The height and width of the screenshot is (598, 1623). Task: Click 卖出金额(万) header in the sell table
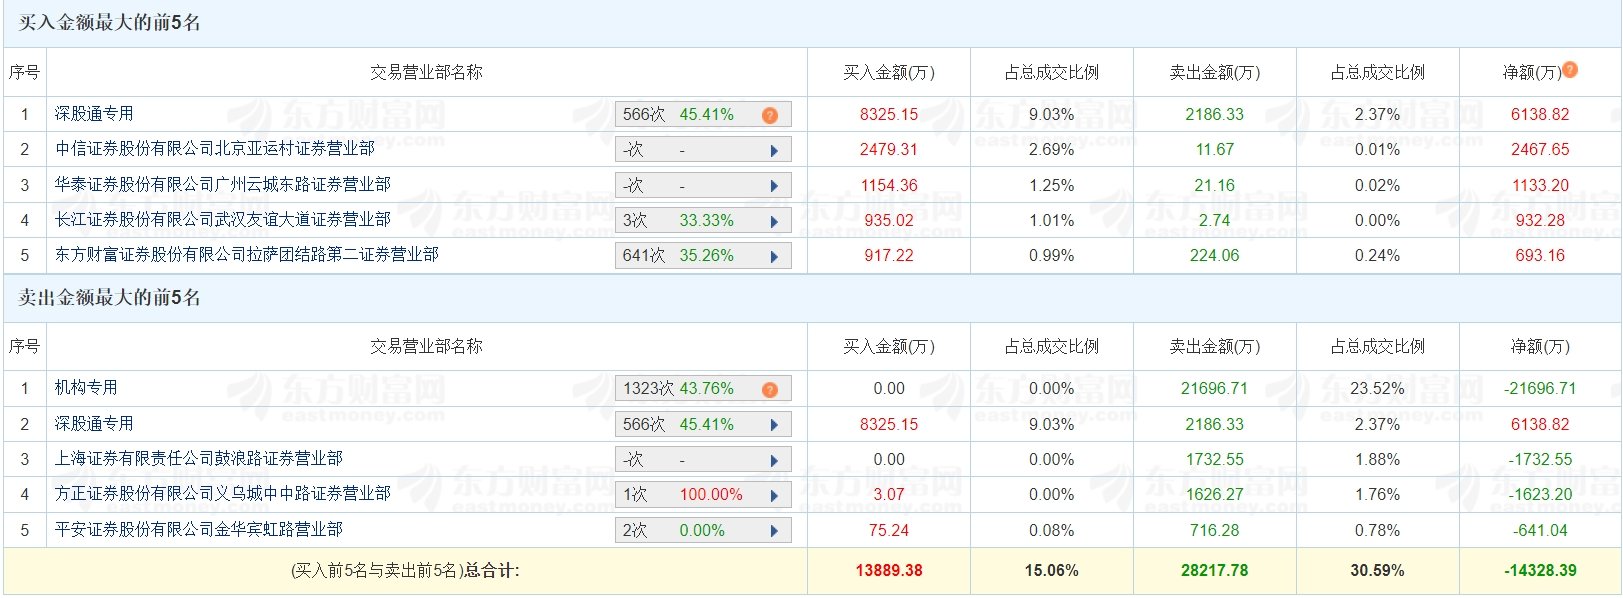coord(1215,347)
